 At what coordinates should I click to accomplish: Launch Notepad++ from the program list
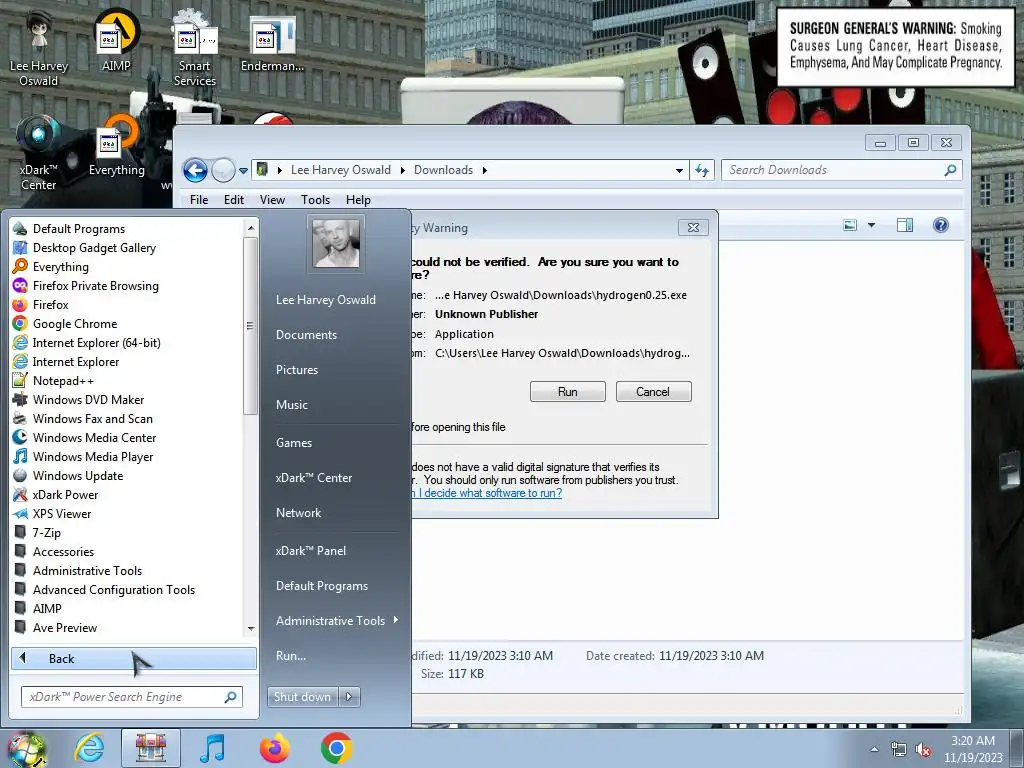[63, 381]
